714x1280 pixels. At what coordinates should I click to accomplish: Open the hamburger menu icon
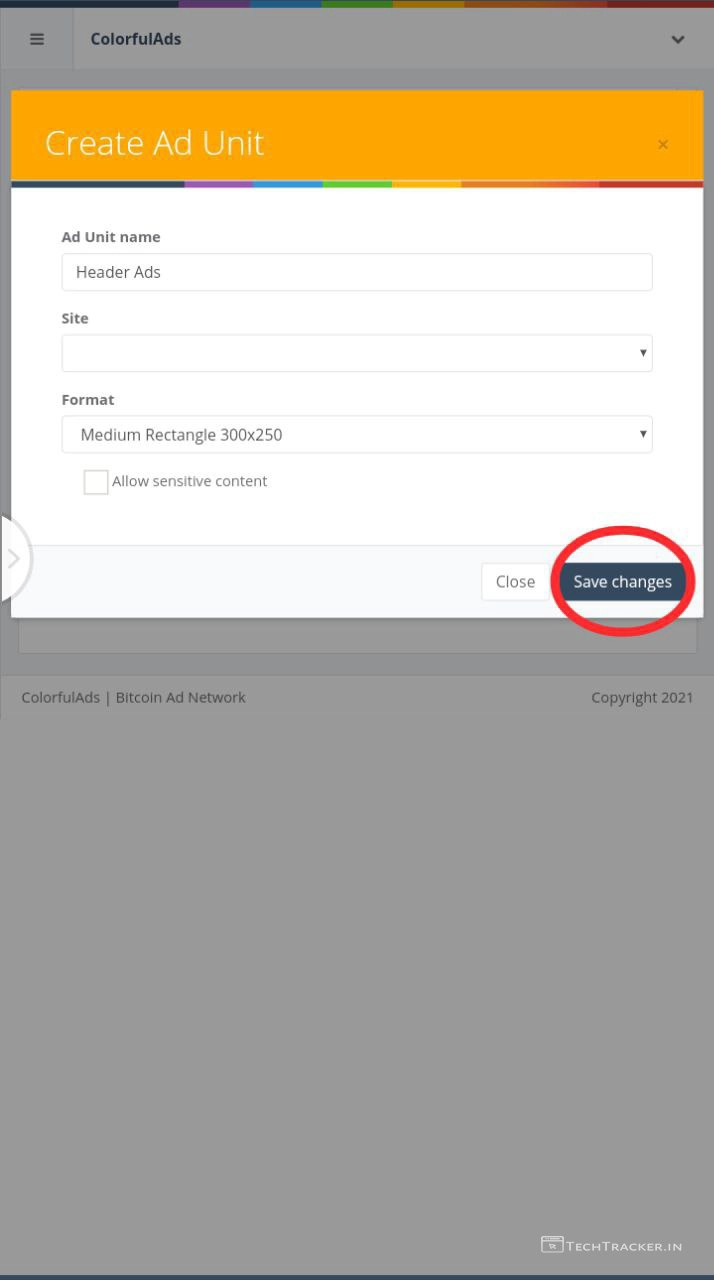pyautogui.click(x=37, y=39)
